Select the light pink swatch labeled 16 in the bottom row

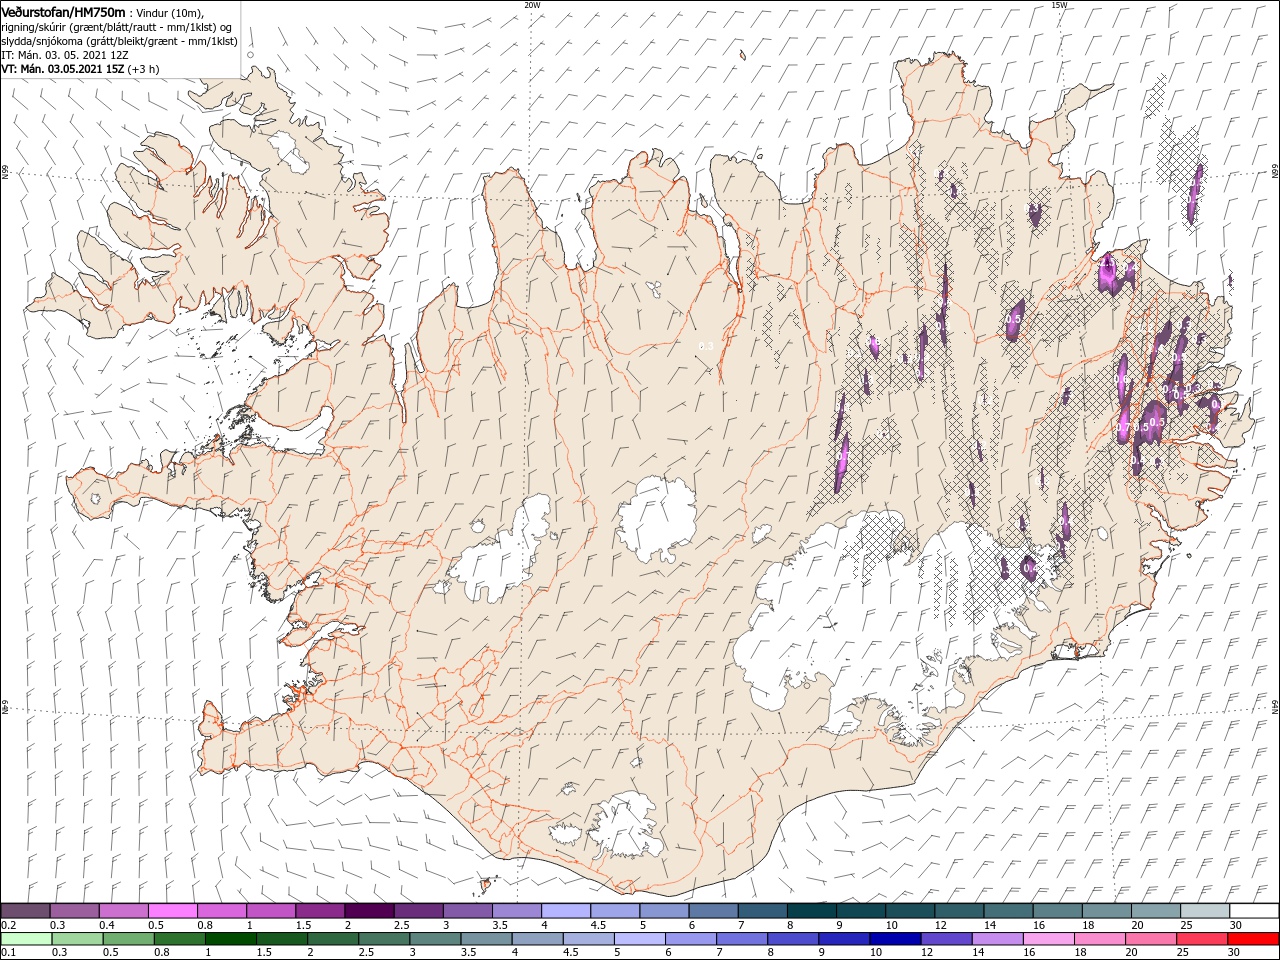pyautogui.click(x=1048, y=939)
